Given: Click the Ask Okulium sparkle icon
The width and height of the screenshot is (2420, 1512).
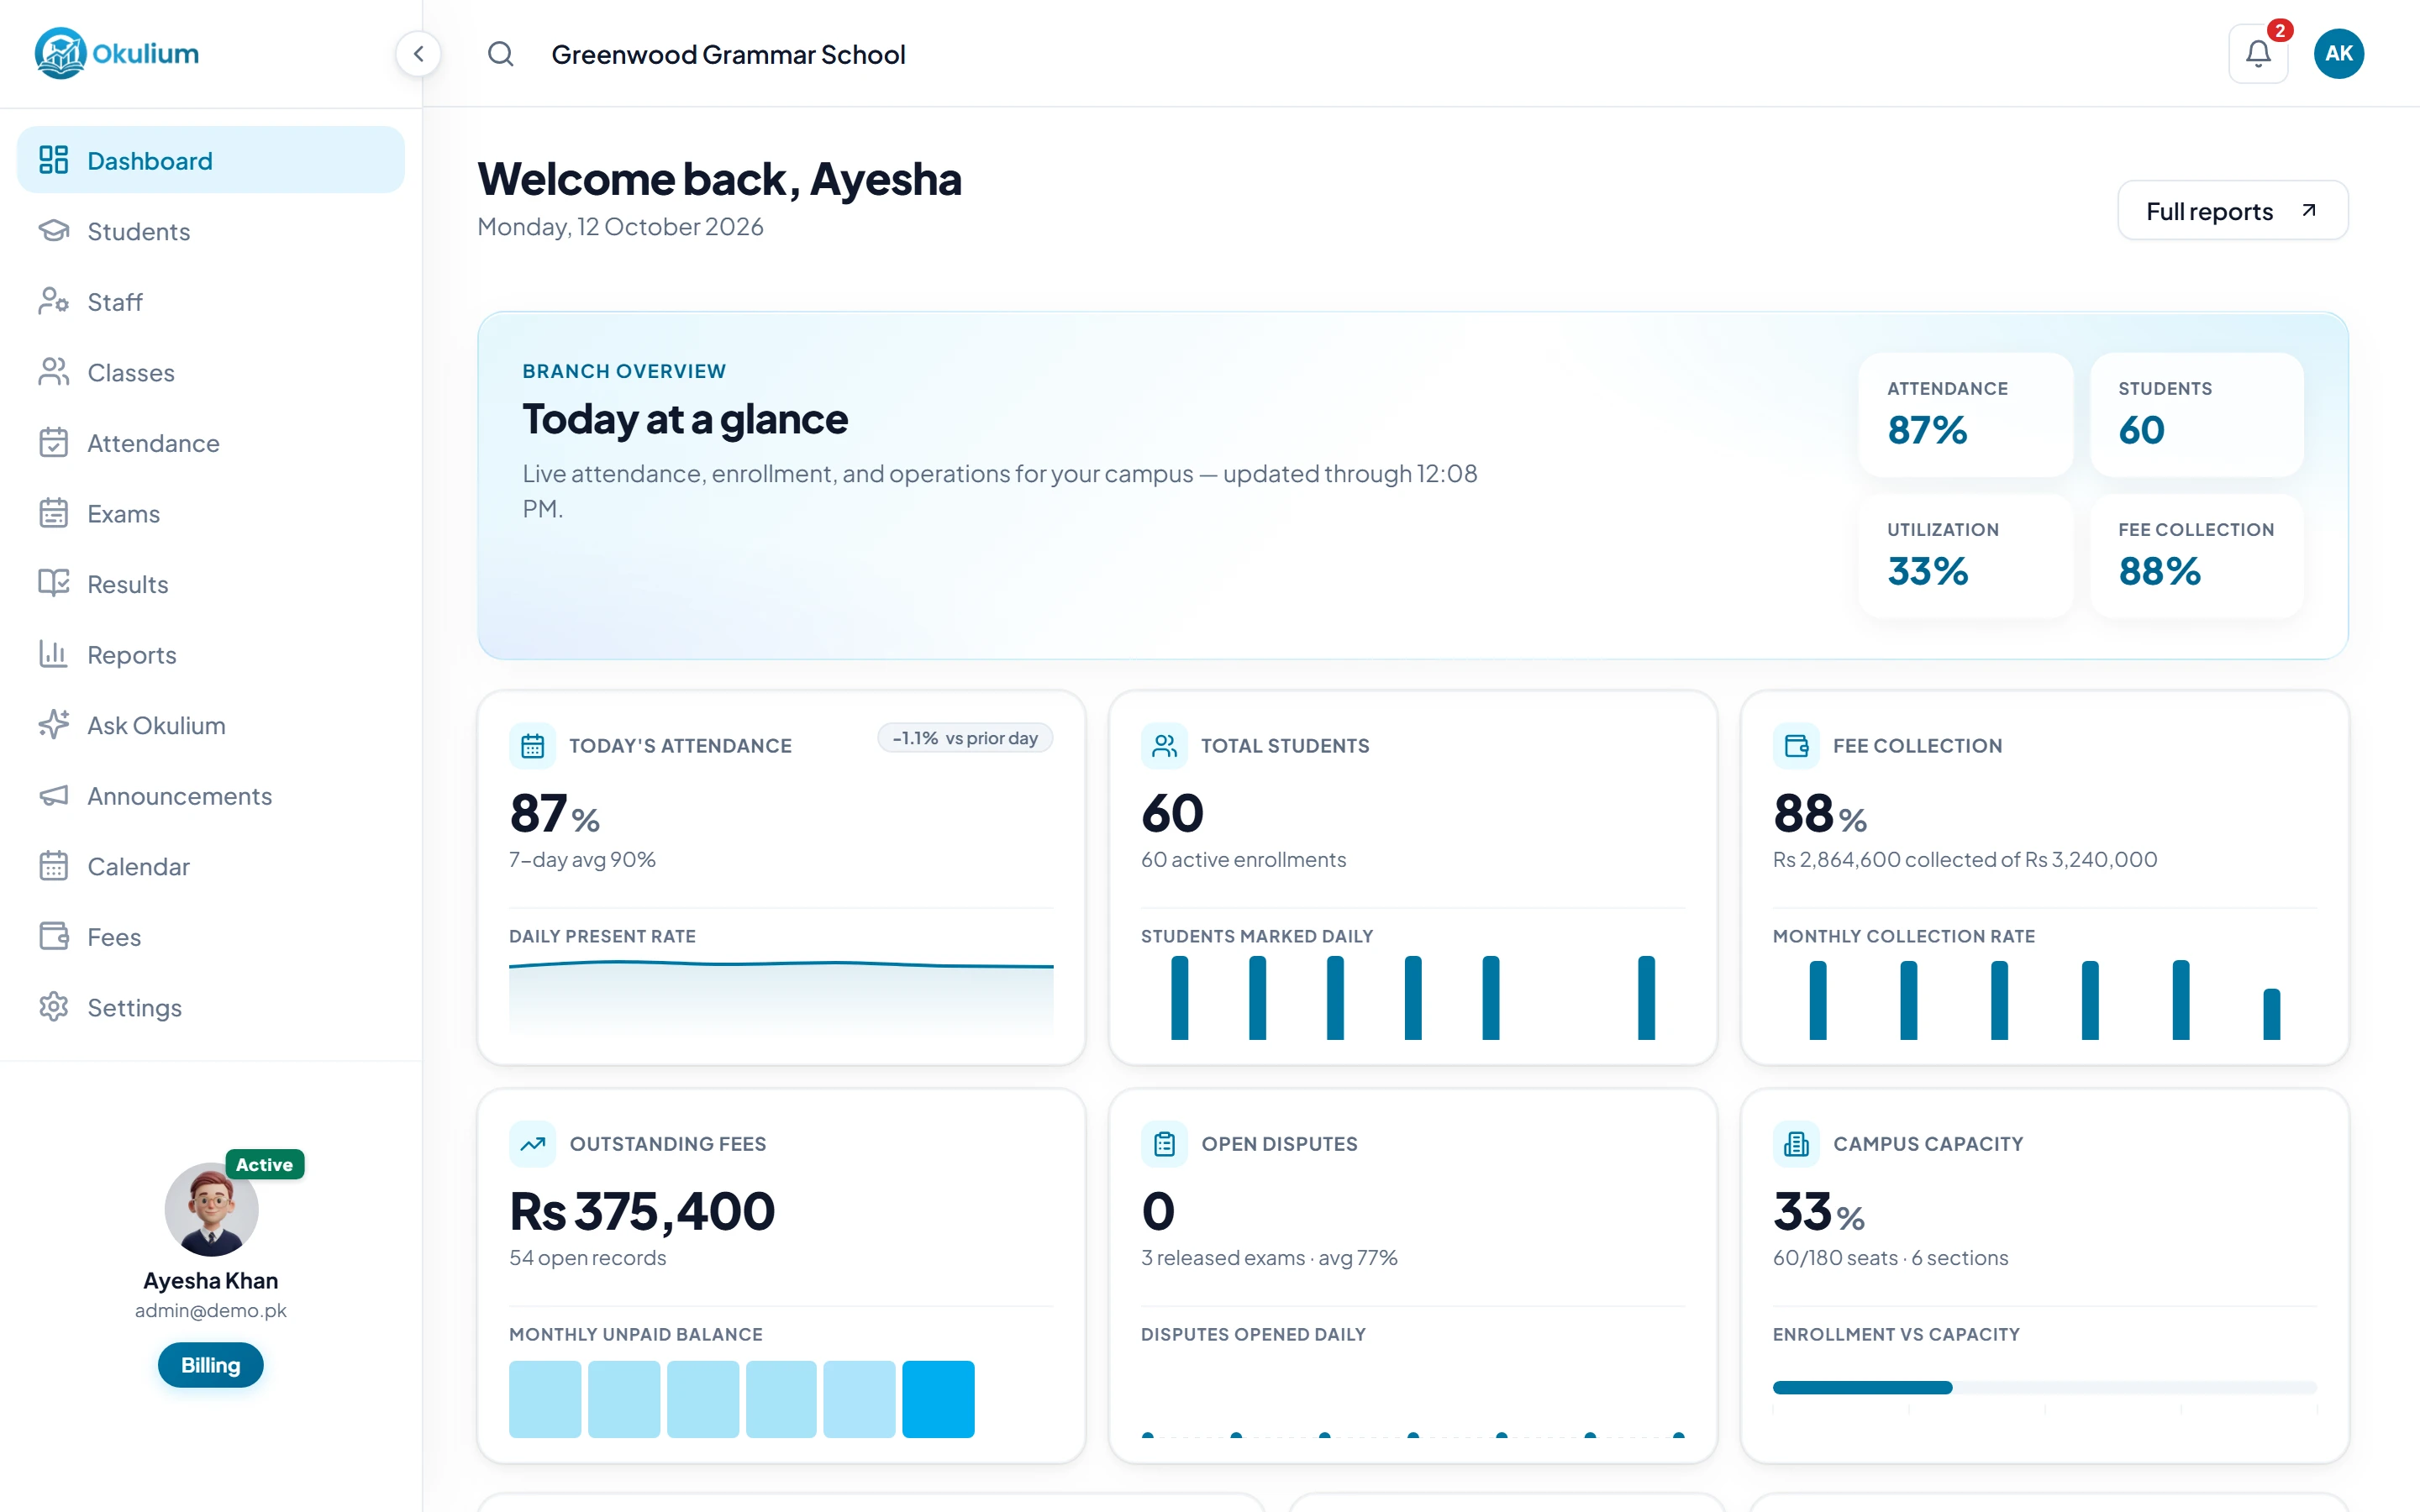Looking at the screenshot, I should coord(54,725).
